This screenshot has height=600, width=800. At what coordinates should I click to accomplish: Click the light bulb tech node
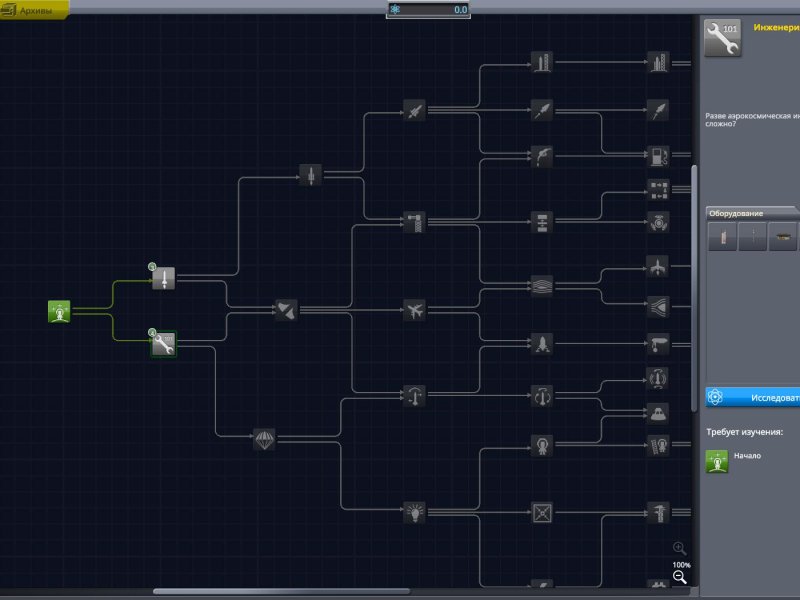(x=415, y=512)
